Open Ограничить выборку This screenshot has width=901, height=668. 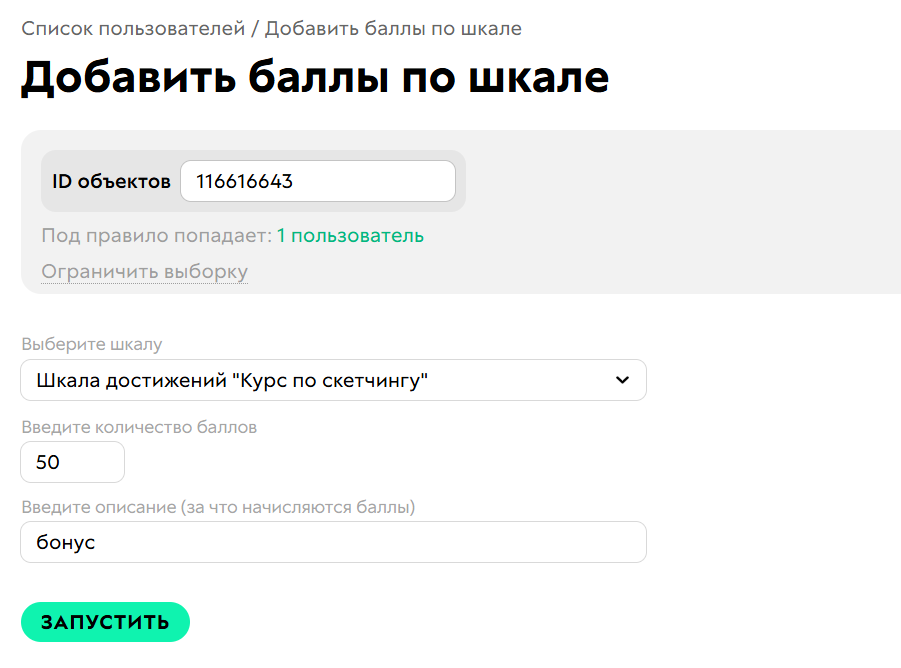144,271
